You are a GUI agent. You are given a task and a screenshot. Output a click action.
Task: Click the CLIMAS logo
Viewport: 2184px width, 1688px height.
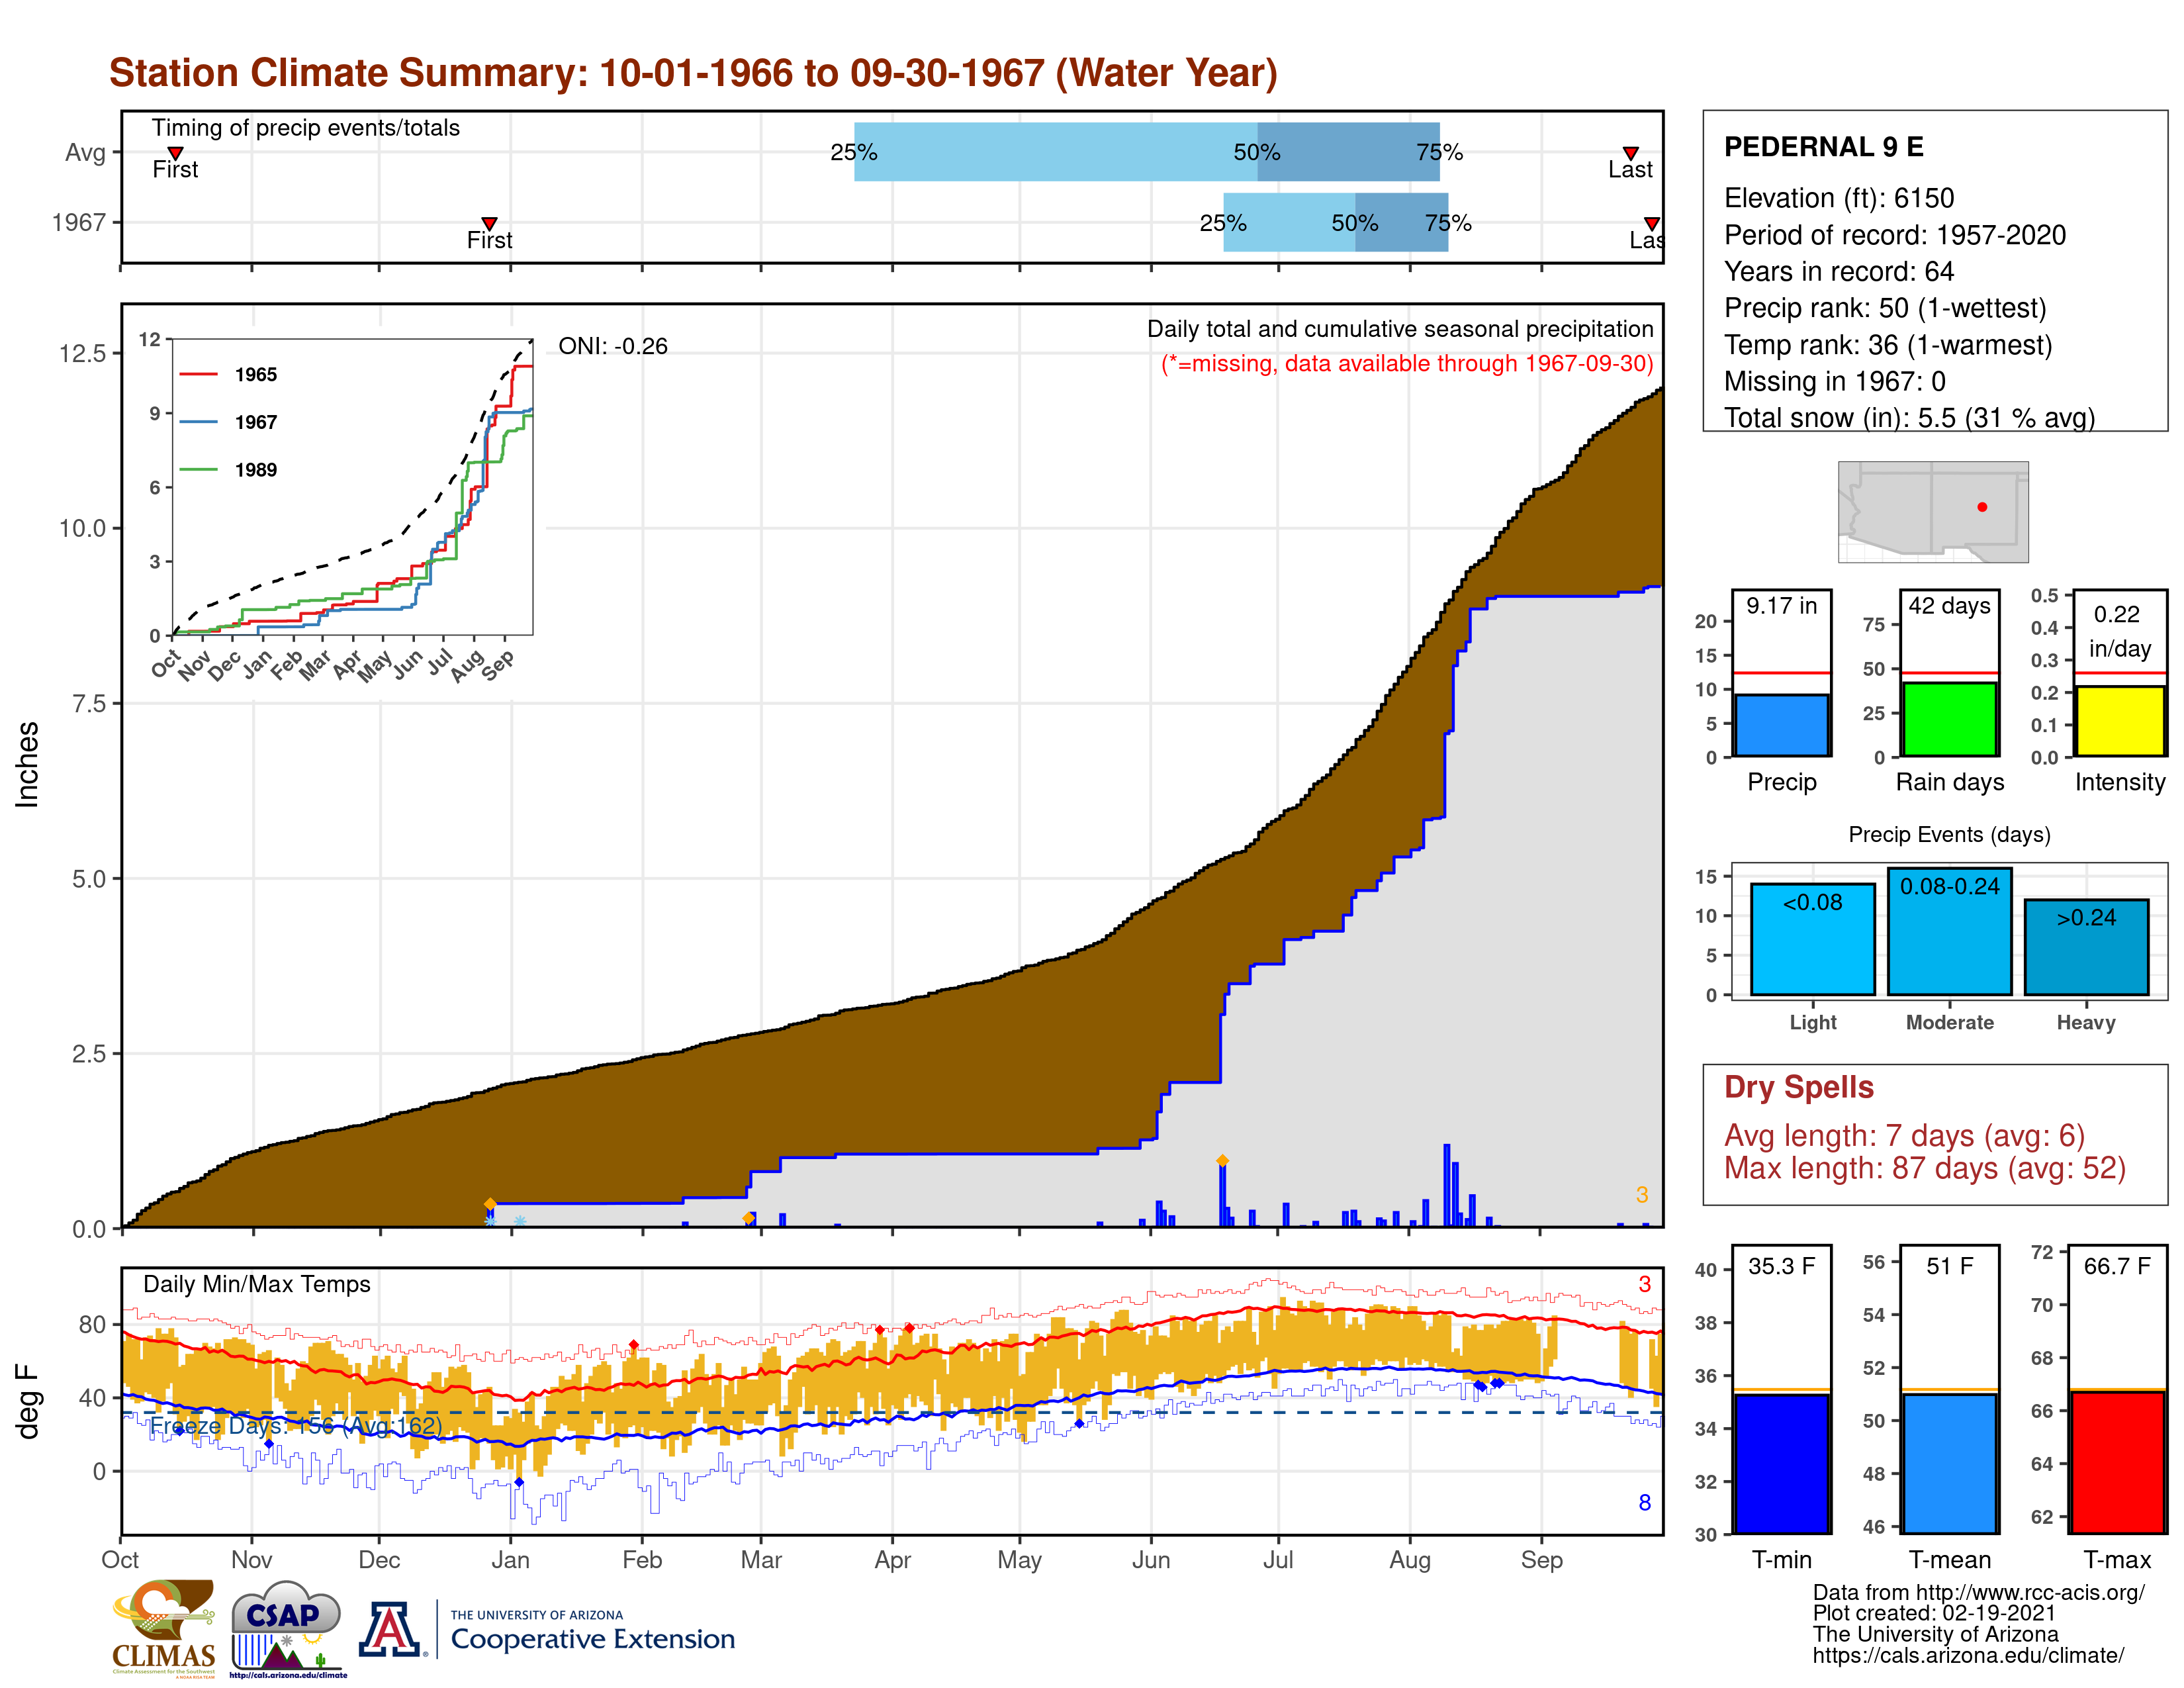pyautogui.click(x=164, y=1628)
